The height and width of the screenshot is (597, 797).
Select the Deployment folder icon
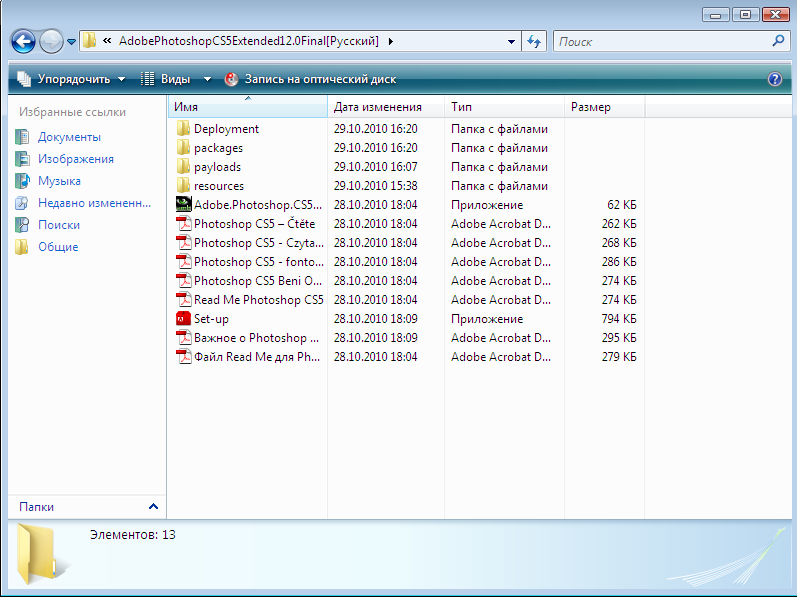point(183,128)
